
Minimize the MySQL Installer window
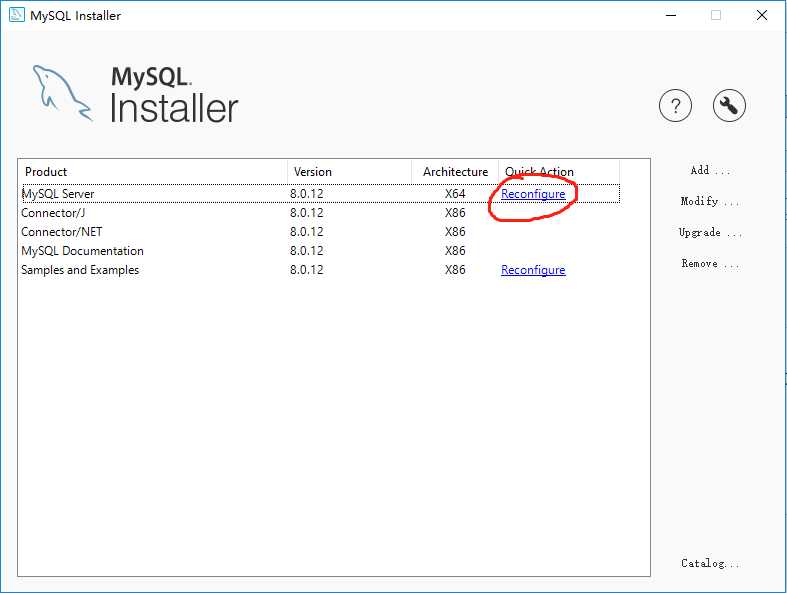[x=671, y=15]
